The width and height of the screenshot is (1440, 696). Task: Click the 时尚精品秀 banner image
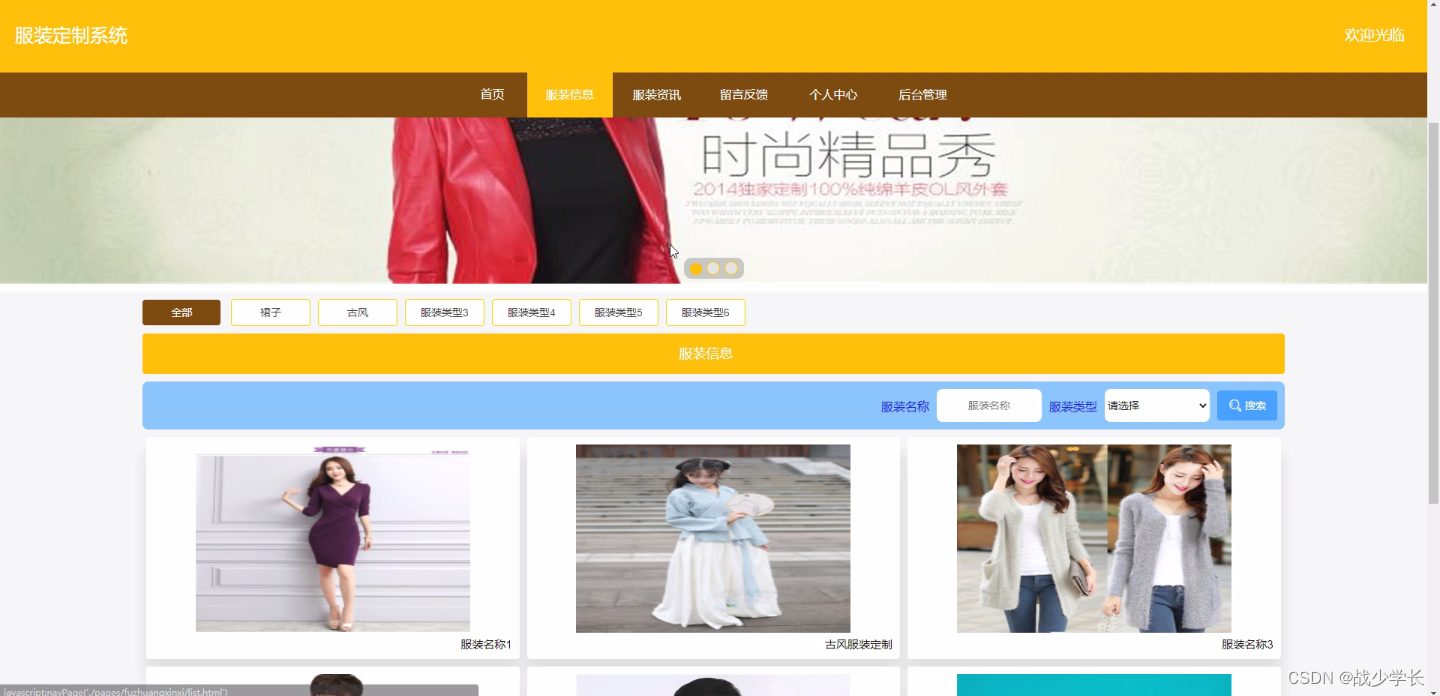coord(713,200)
